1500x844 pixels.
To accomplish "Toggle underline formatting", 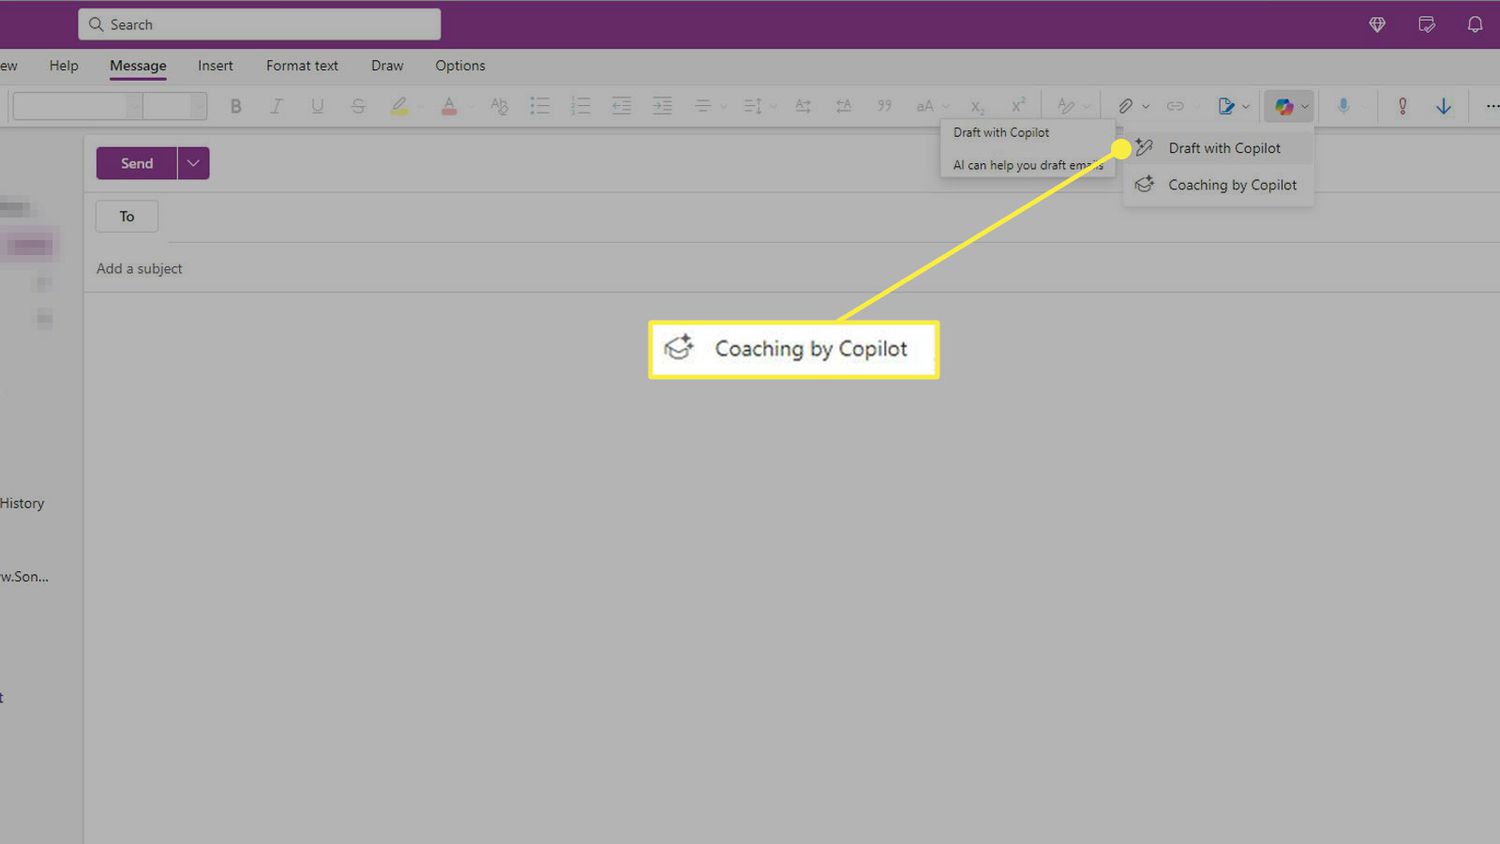I will point(317,106).
